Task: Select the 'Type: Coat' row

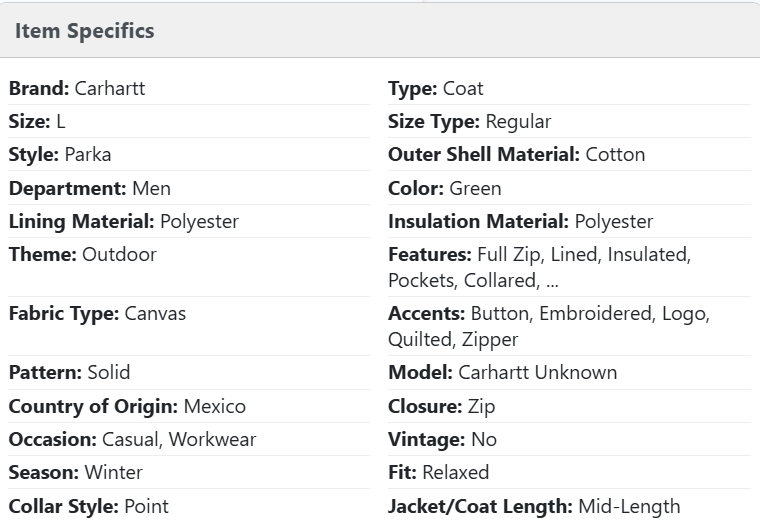Action: point(570,89)
